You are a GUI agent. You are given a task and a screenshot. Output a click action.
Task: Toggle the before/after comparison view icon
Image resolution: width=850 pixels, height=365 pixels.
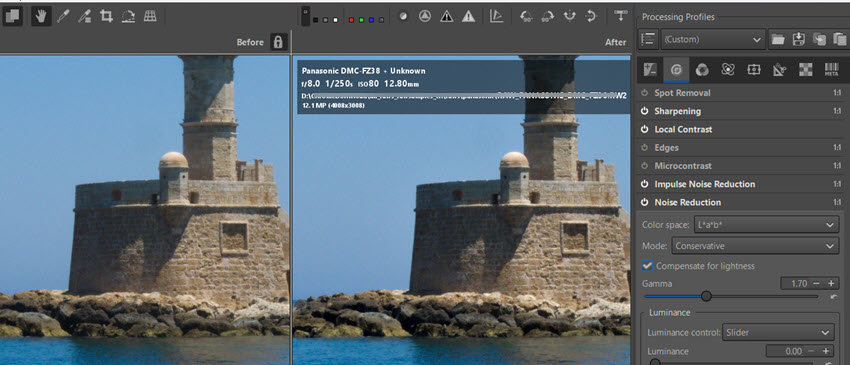12,16
